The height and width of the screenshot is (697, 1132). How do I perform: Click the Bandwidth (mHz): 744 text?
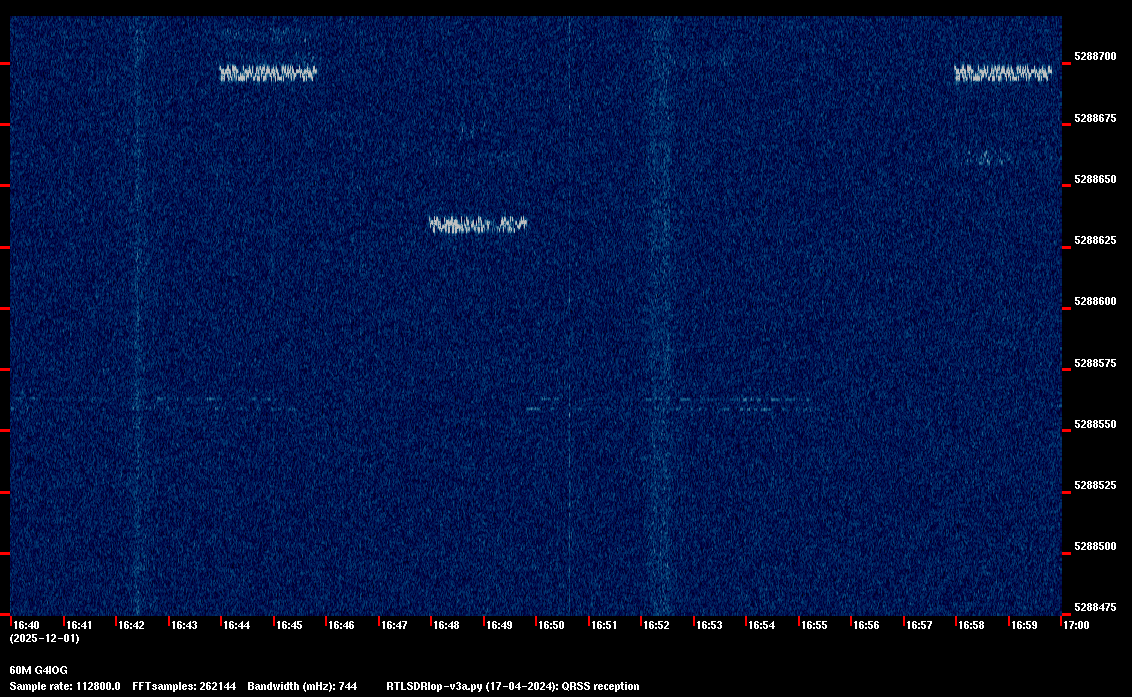click(x=302, y=686)
